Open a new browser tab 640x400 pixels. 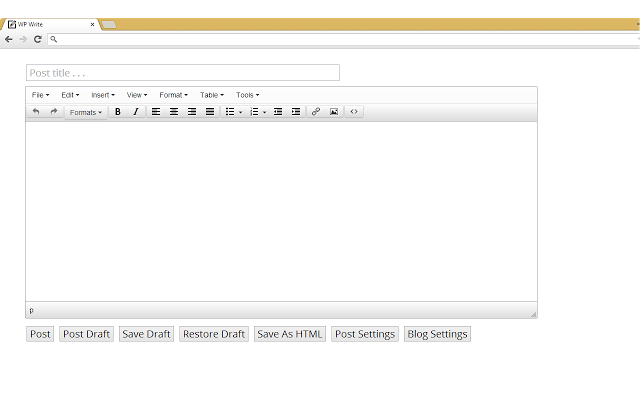click(109, 25)
